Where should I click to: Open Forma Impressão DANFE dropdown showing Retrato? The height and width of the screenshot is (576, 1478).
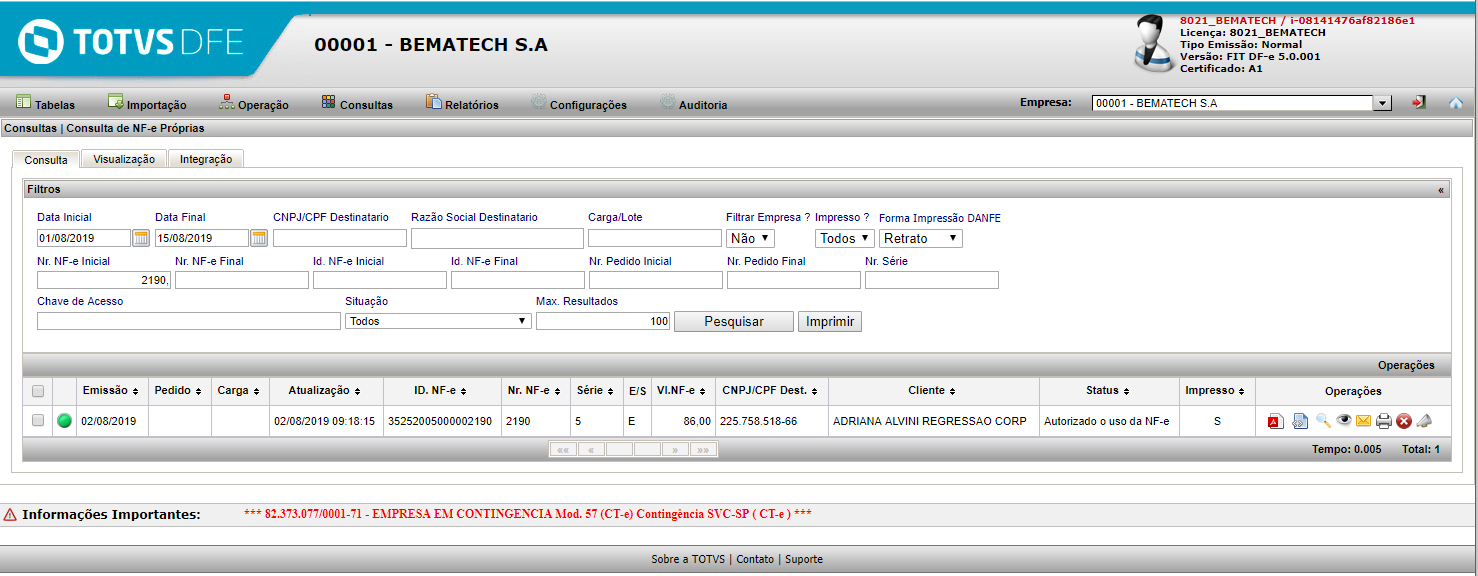[921, 238]
